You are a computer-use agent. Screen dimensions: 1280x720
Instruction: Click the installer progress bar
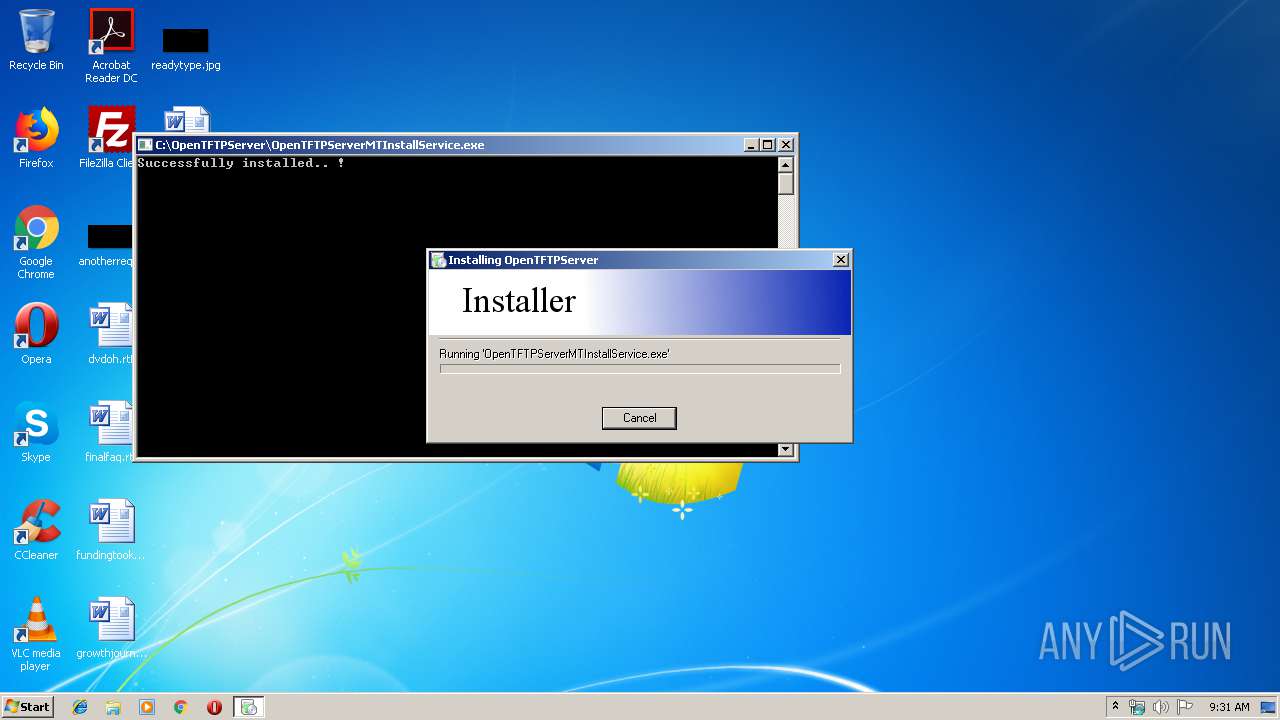point(640,369)
